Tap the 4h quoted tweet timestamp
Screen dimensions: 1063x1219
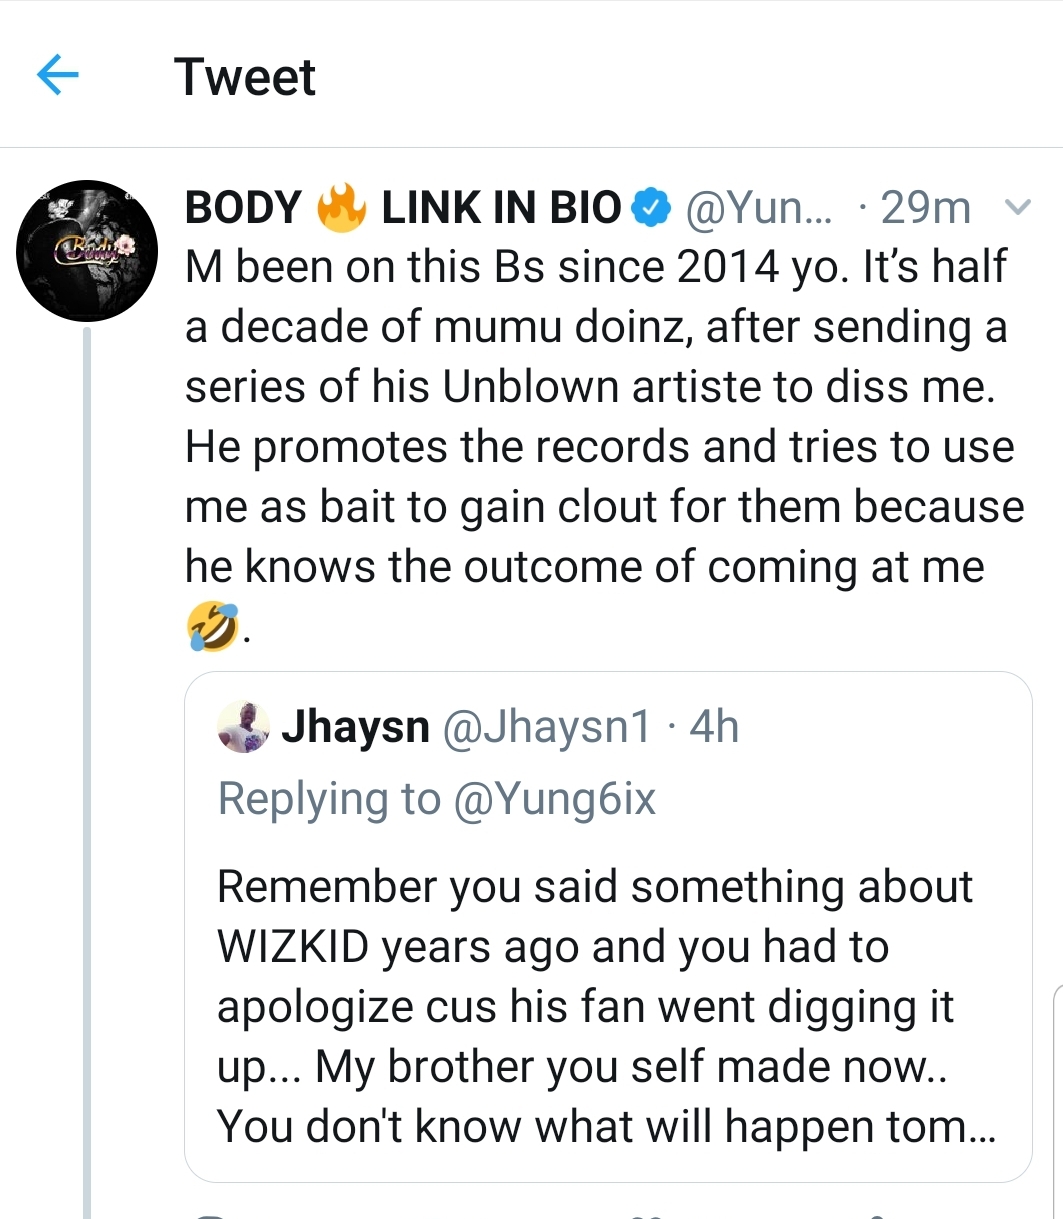(x=714, y=727)
